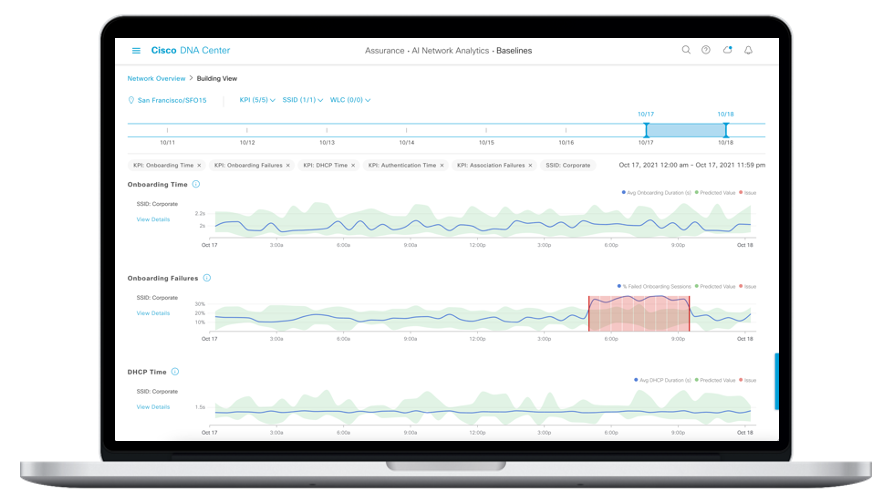This screenshot has width=885, height=496.
Task: Open View Details under Onboarding Failures
Action: (153, 313)
